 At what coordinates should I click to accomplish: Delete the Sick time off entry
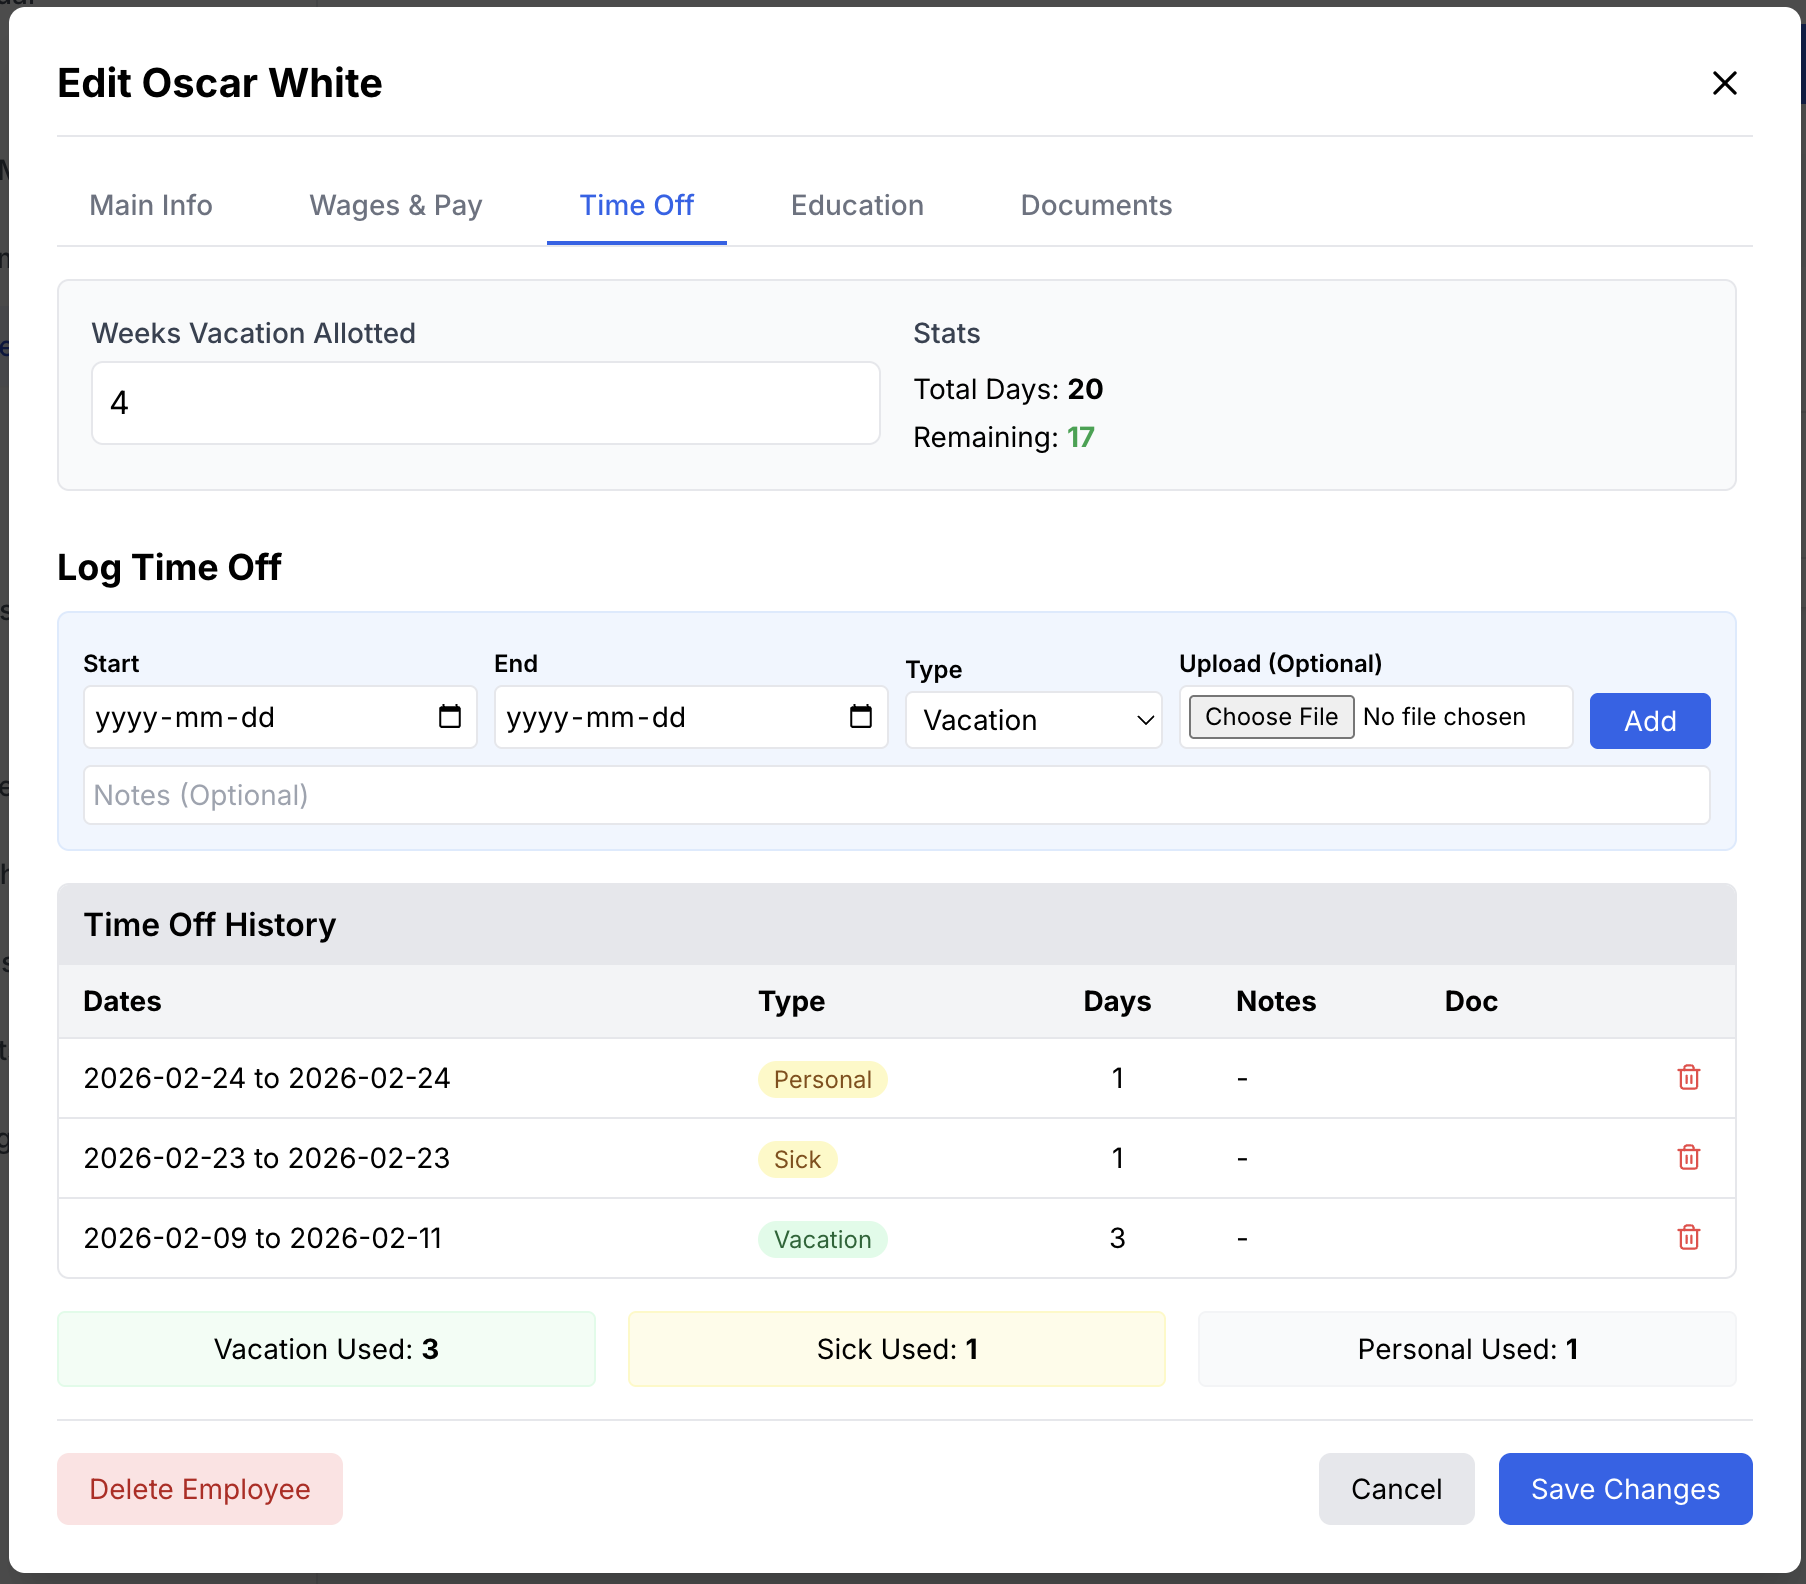pos(1688,1158)
